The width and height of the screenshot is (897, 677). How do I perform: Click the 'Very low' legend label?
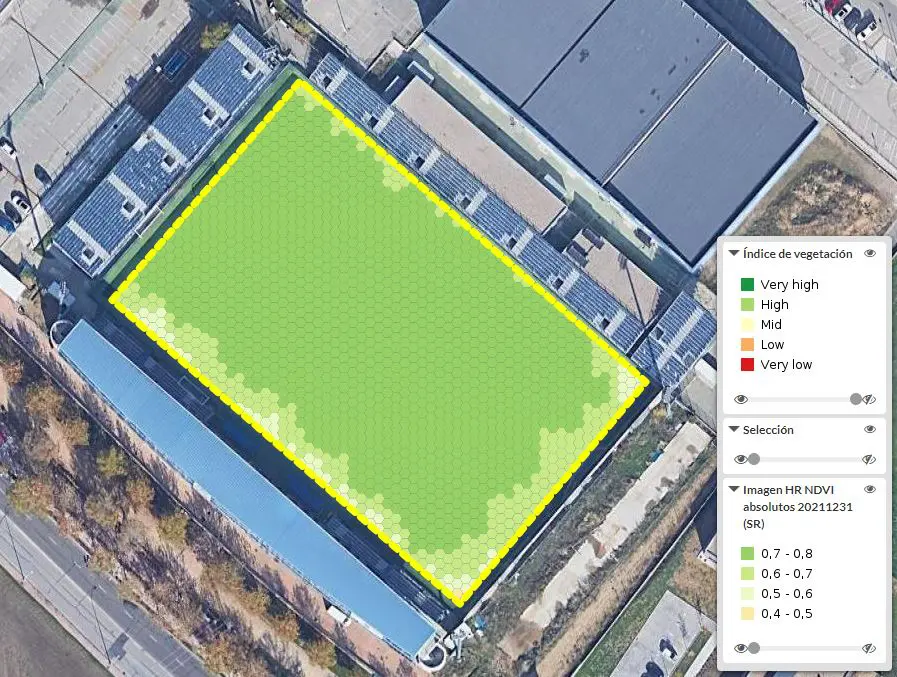tap(786, 365)
